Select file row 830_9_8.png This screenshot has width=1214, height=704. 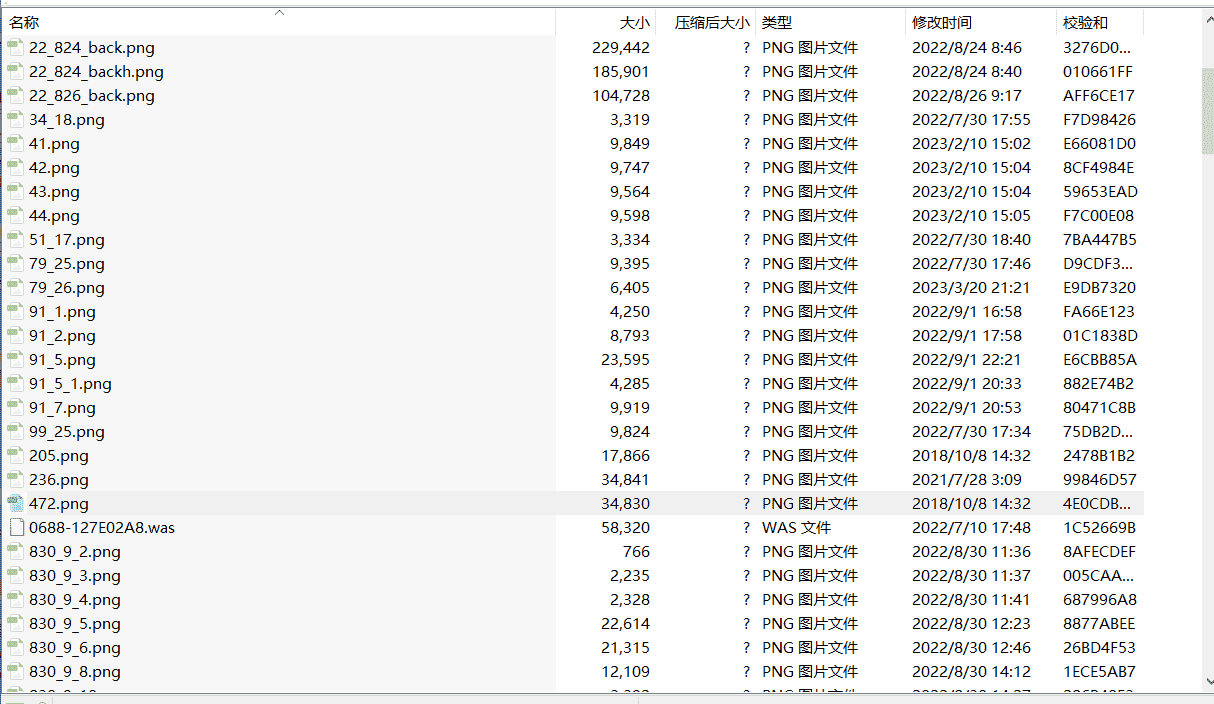click(75, 671)
